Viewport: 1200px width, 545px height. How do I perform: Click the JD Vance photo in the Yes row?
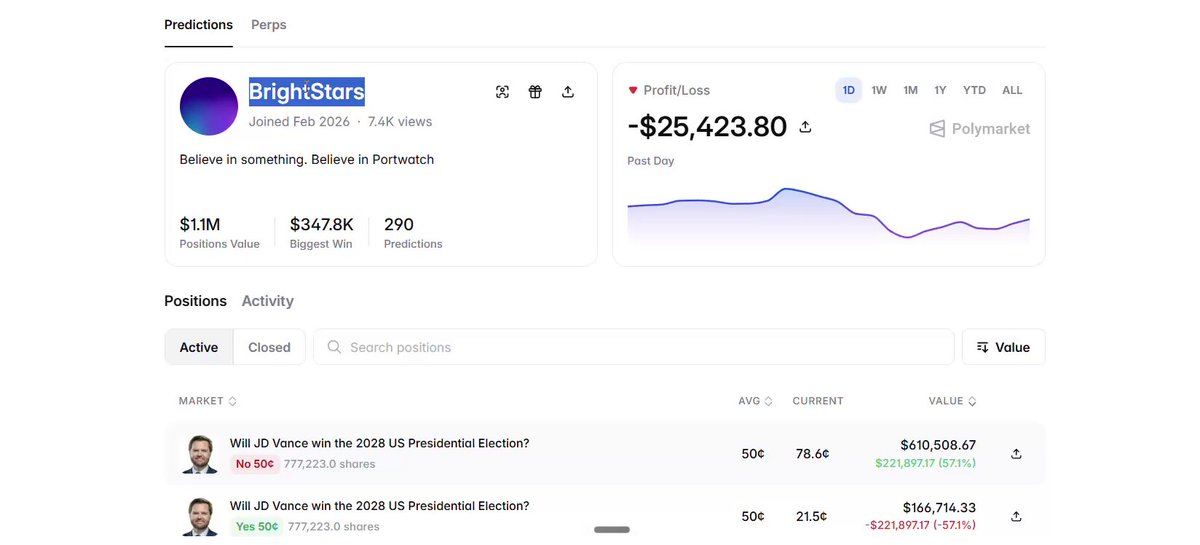tap(200, 516)
